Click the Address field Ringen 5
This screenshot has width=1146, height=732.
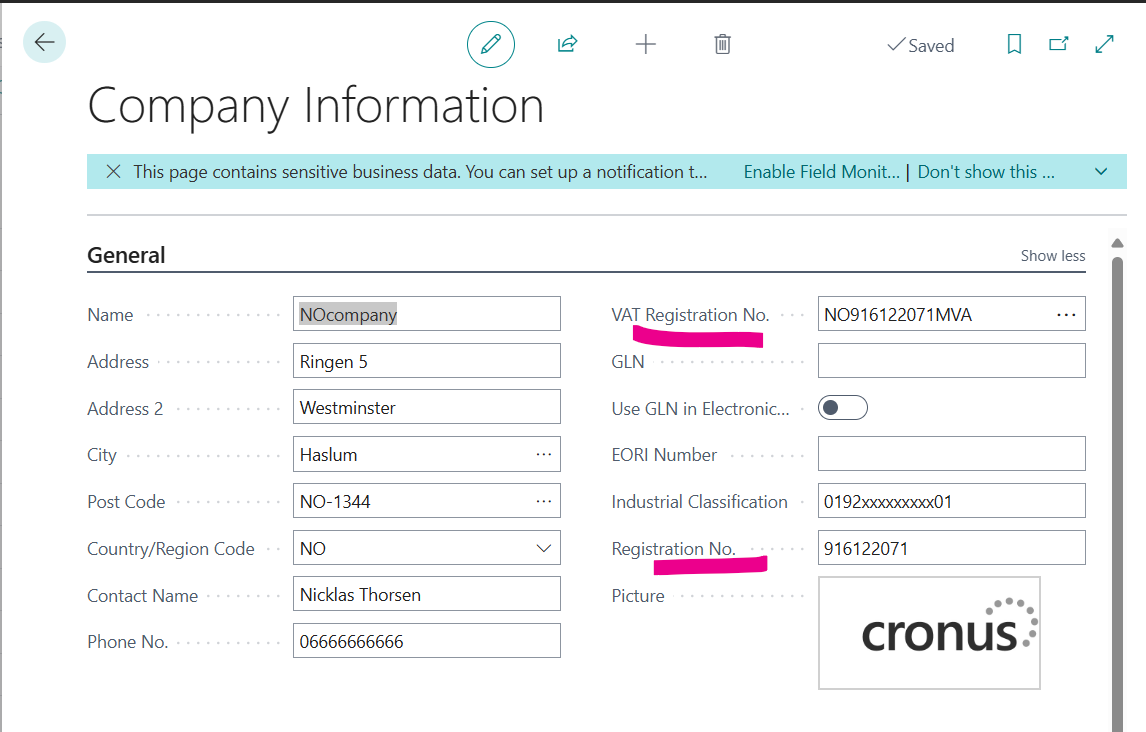[427, 361]
